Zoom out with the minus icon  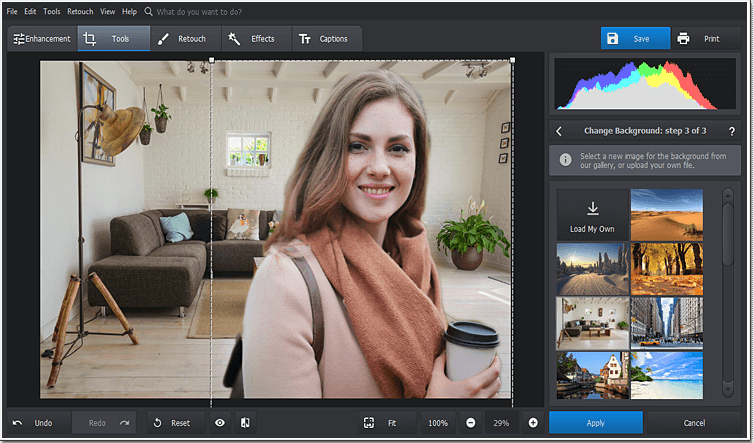pyautogui.click(x=471, y=423)
